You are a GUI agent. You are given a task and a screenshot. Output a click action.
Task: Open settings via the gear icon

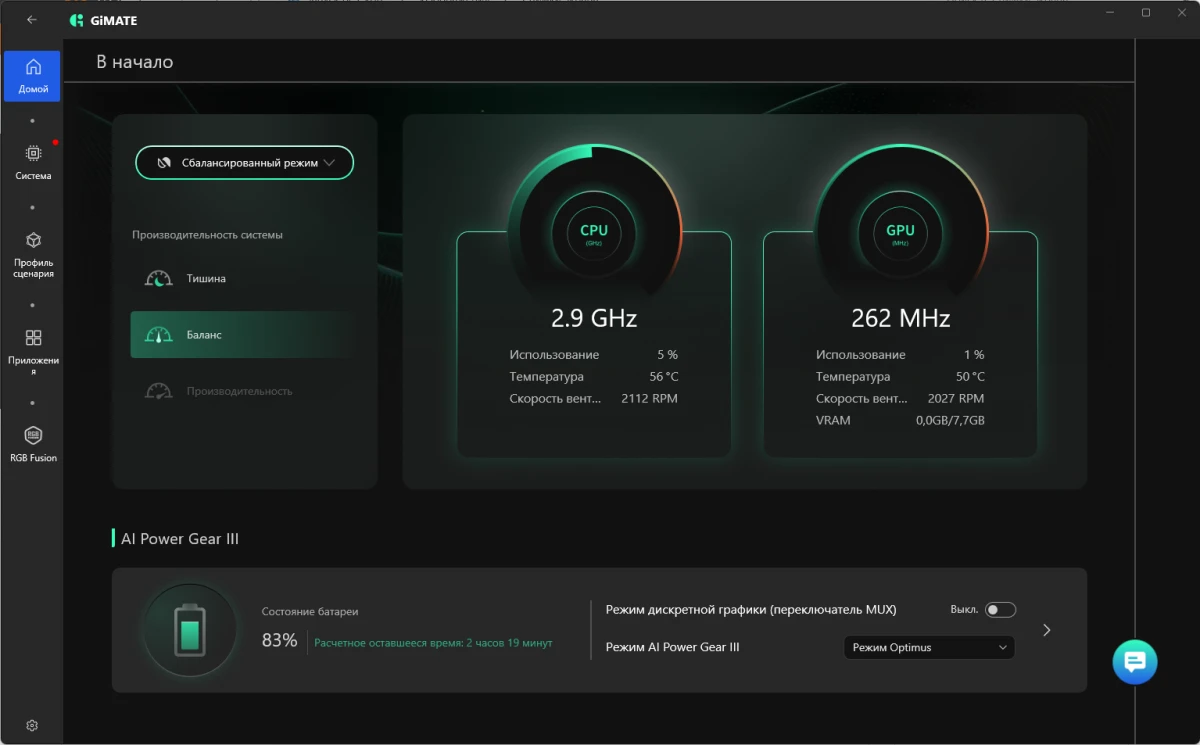pos(32,725)
